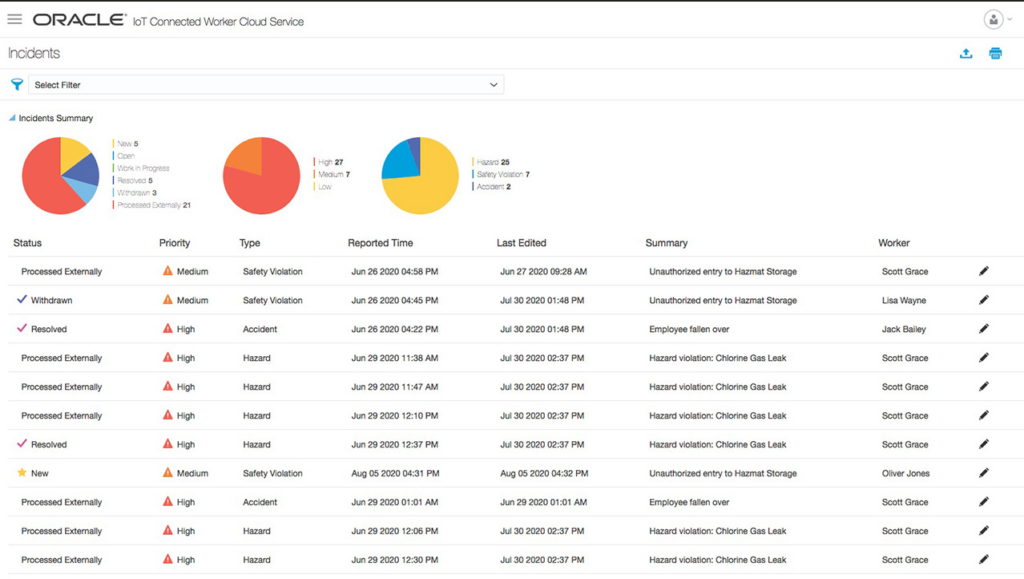Collapse the Incidents Summary section
The image size is (1024, 579).
pos(11,117)
